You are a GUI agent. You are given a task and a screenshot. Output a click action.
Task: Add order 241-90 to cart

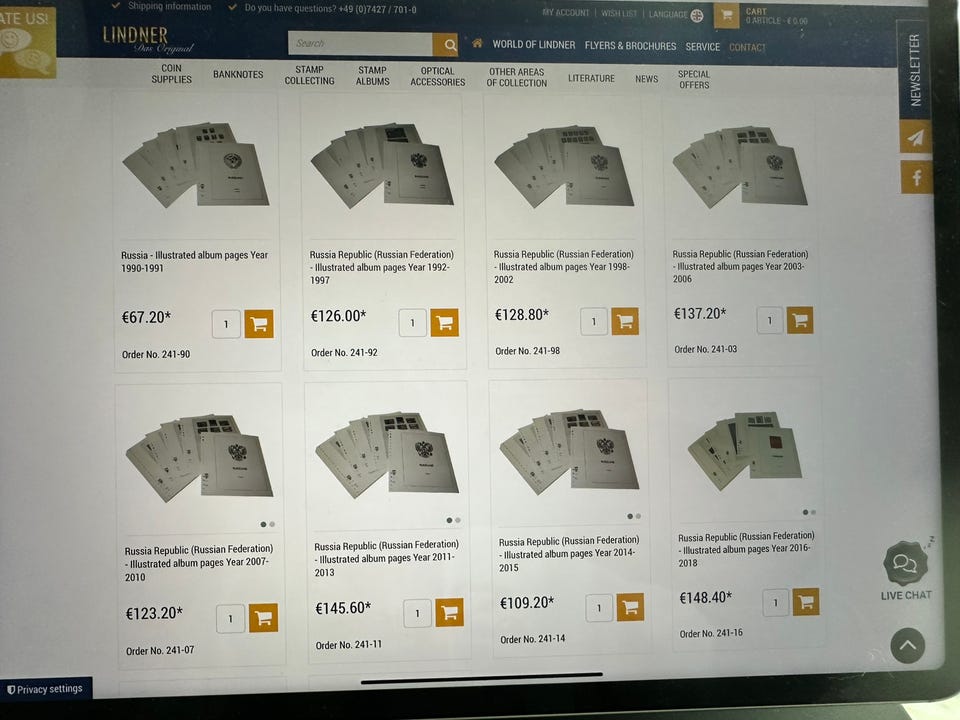259,324
